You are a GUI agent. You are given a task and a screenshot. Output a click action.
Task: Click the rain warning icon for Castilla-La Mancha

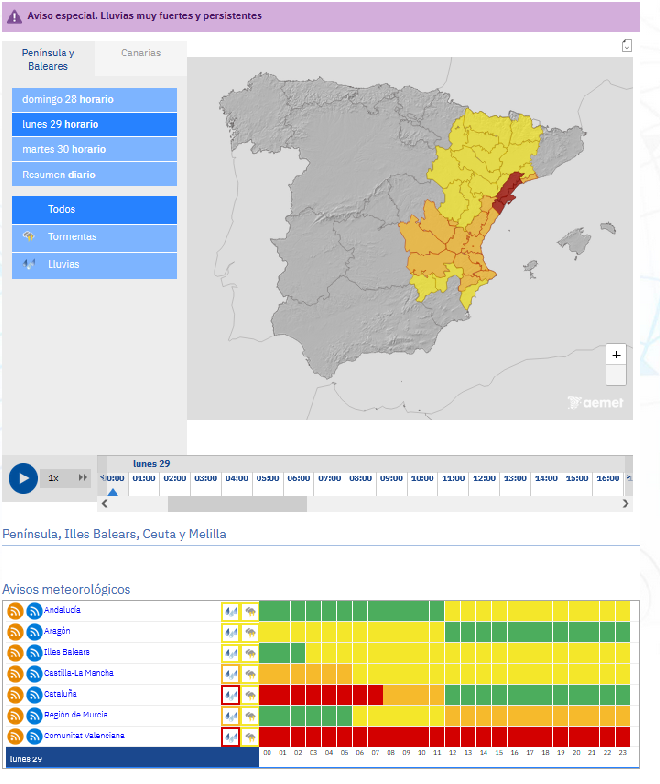pyautogui.click(x=231, y=674)
